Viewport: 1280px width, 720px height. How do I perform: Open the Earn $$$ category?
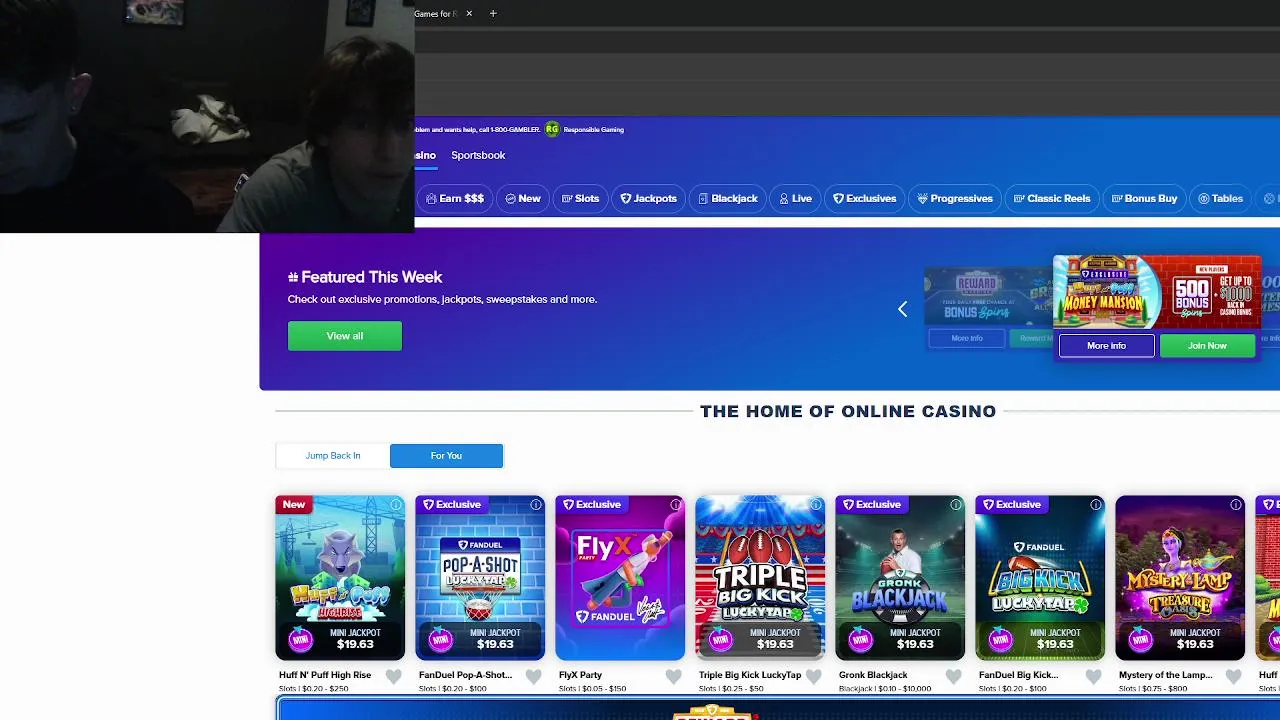point(455,198)
